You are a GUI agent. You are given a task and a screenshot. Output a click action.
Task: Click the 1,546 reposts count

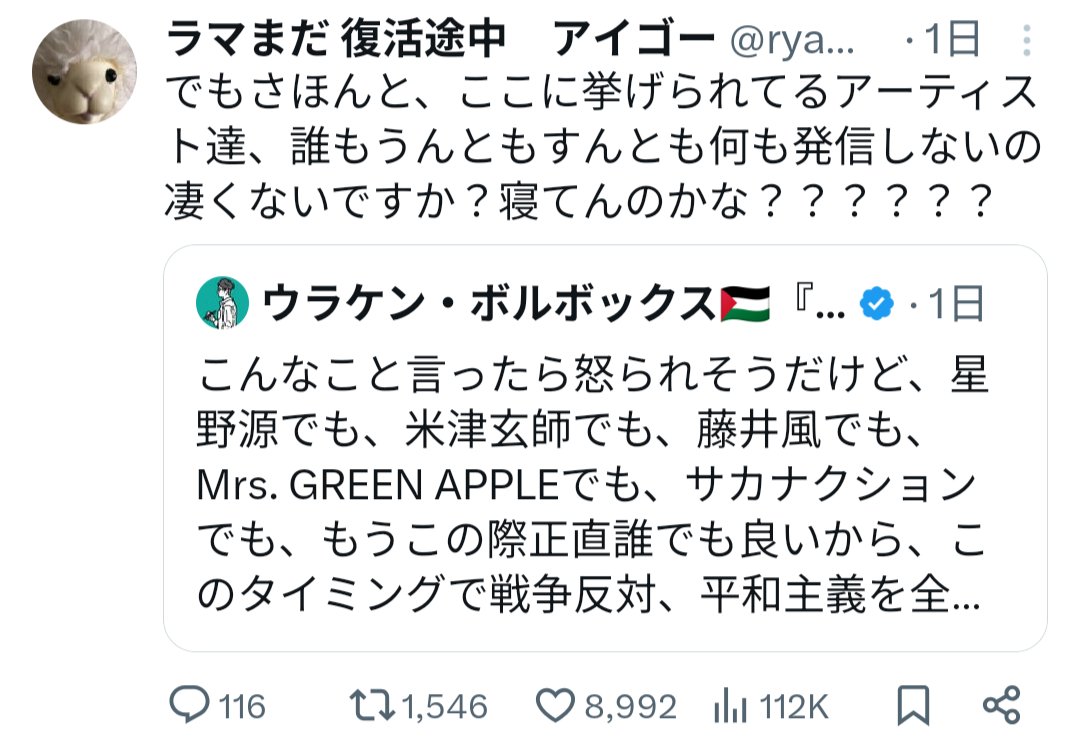pyautogui.click(x=444, y=708)
